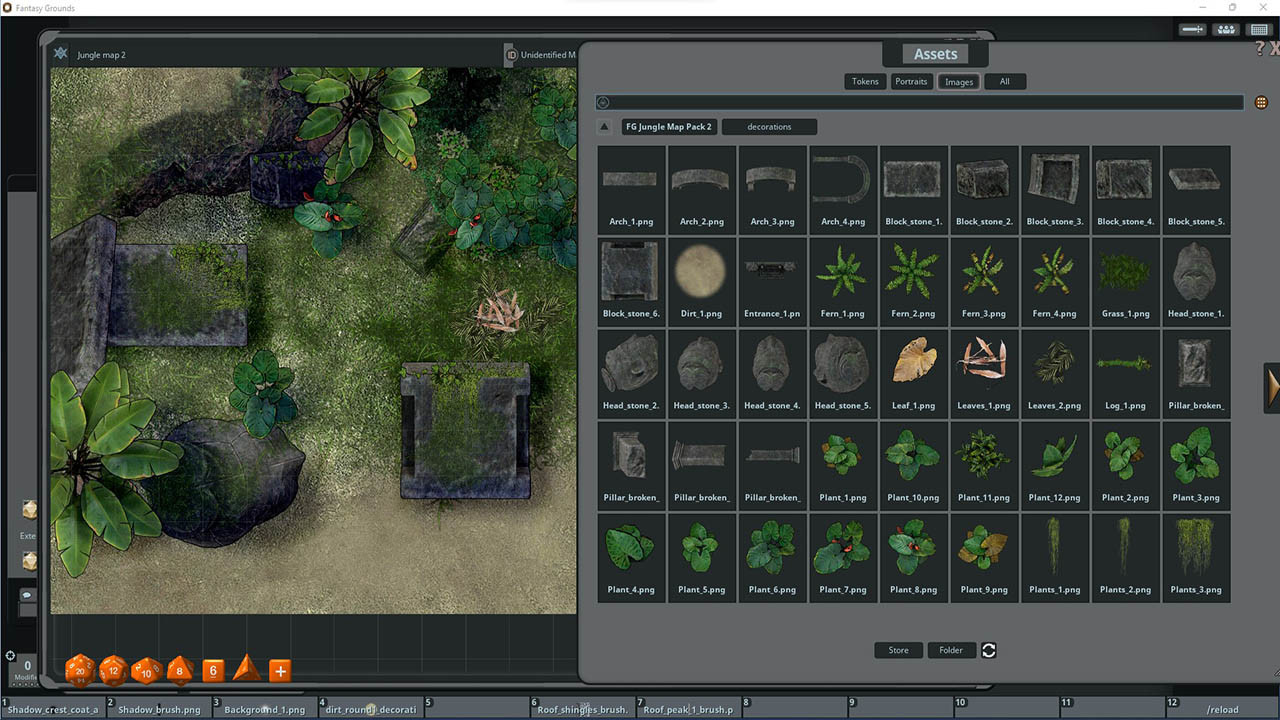The image size is (1280, 720).
Task: Click the Folder button
Action: tap(951, 650)
